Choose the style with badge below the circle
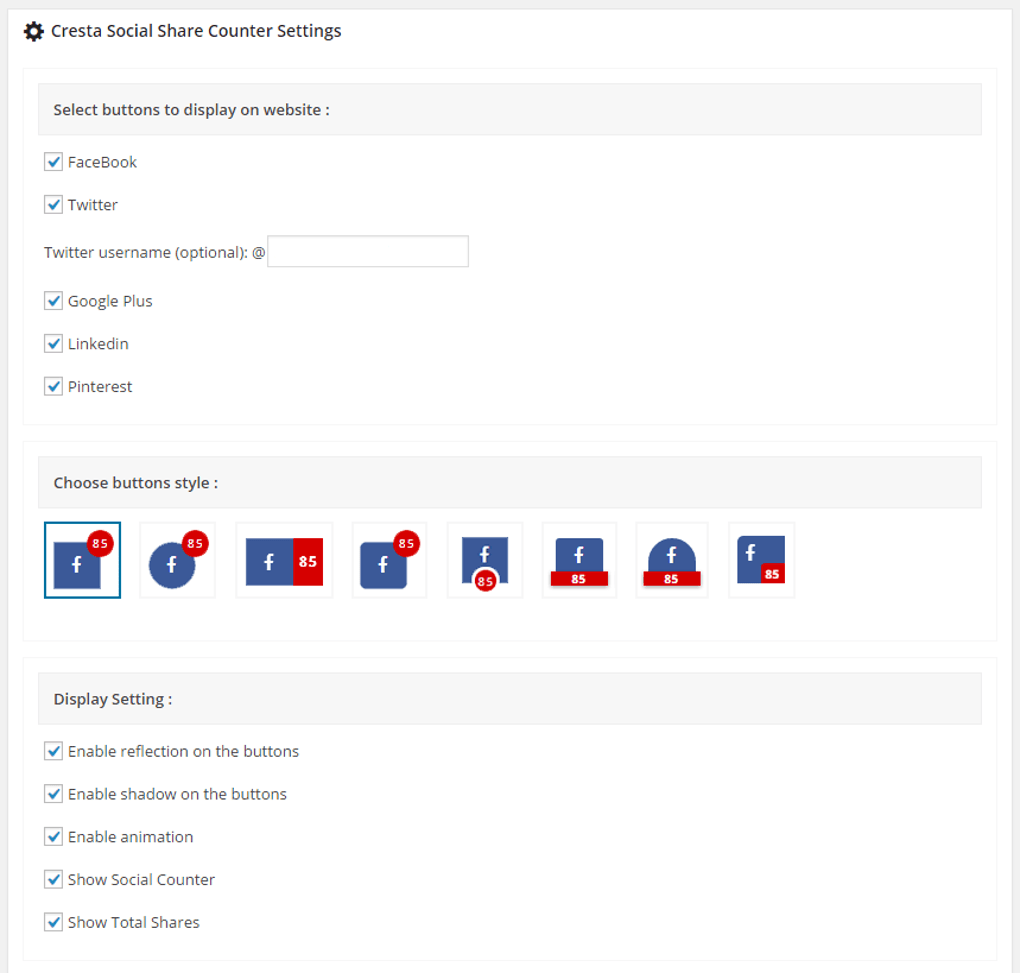The height and width of the screenshot is (973, 1020). coord(484,560)
